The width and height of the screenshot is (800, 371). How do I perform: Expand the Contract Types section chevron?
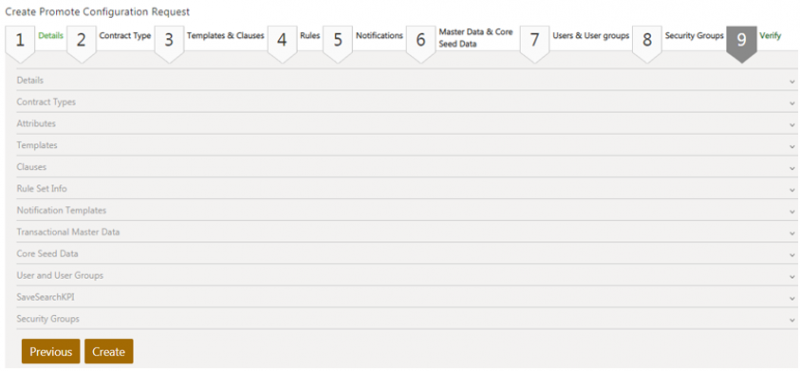pyautogui.click(x=792, y=103)
